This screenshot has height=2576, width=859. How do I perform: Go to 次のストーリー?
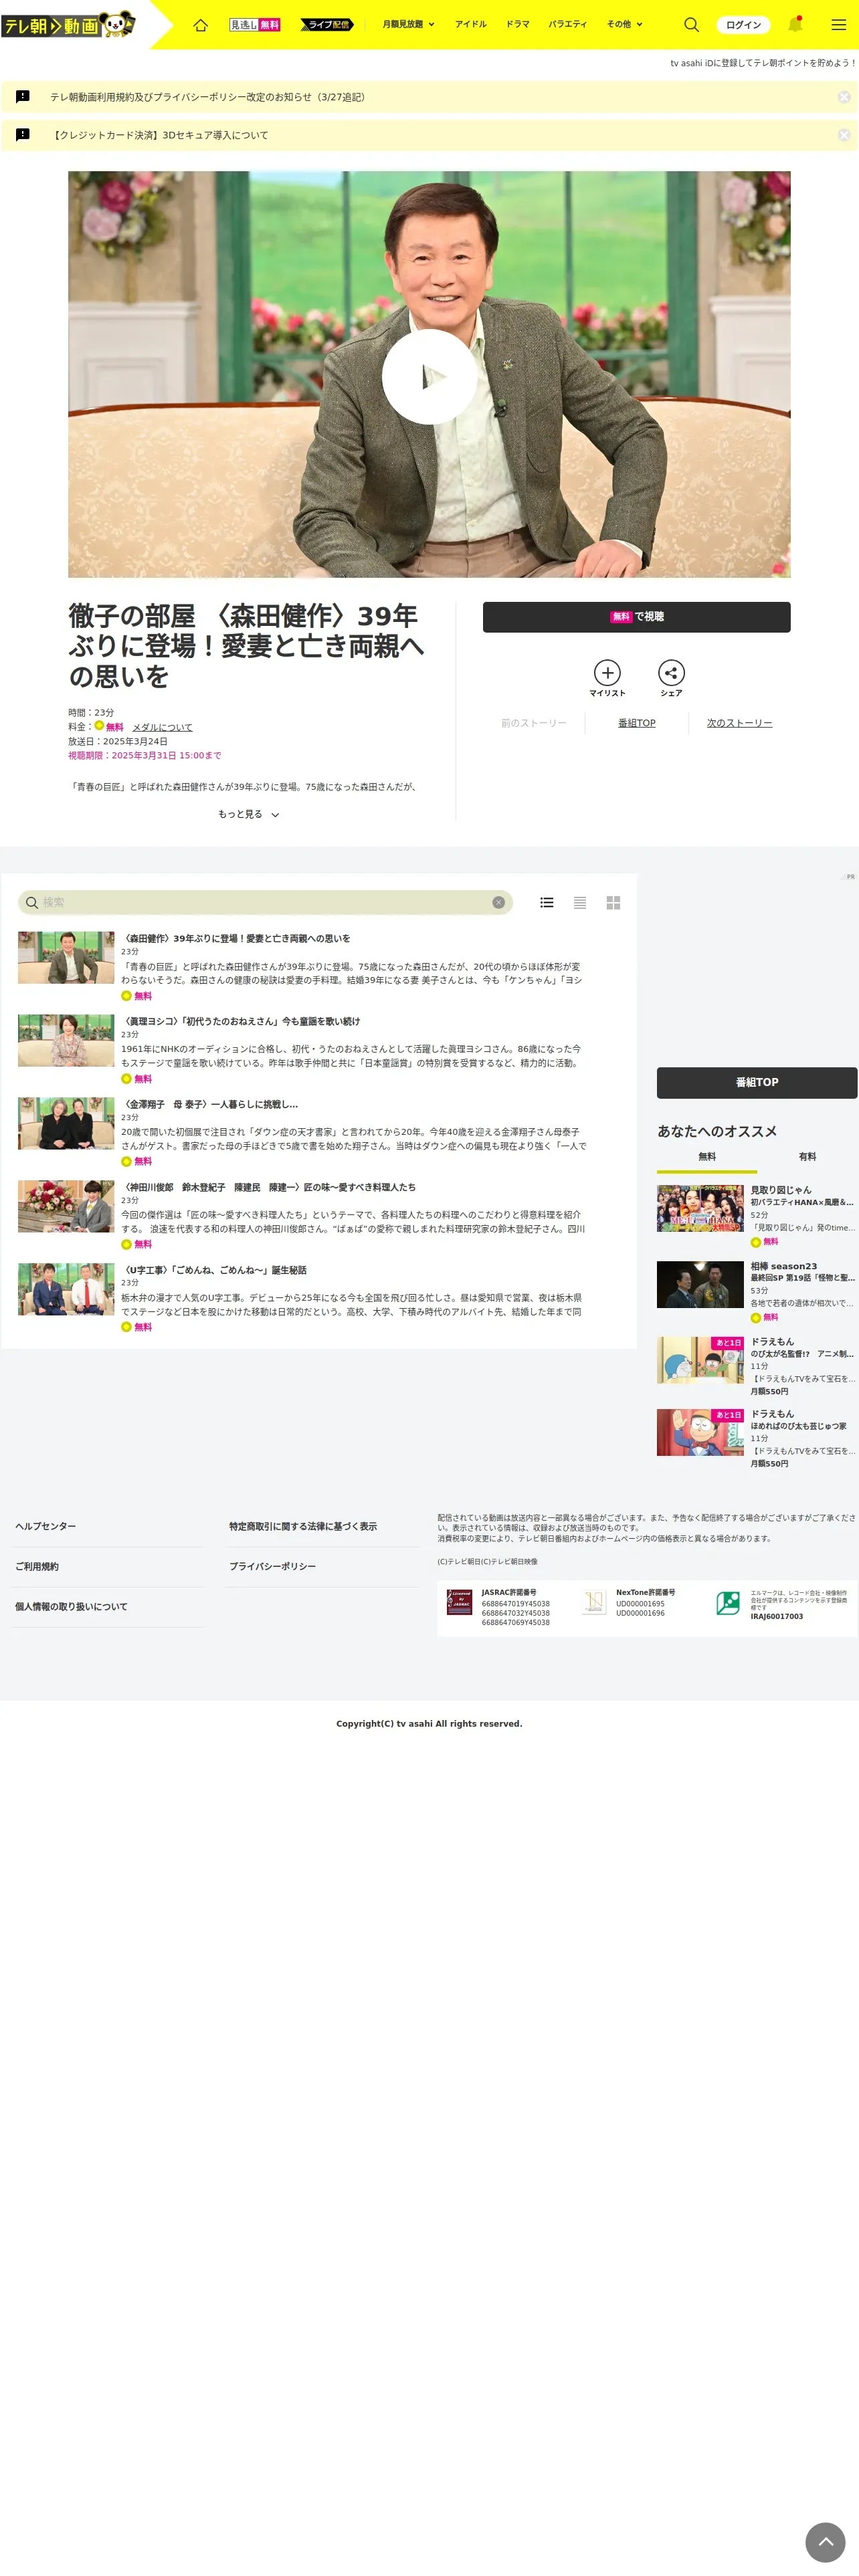click(x=739, y=723)
